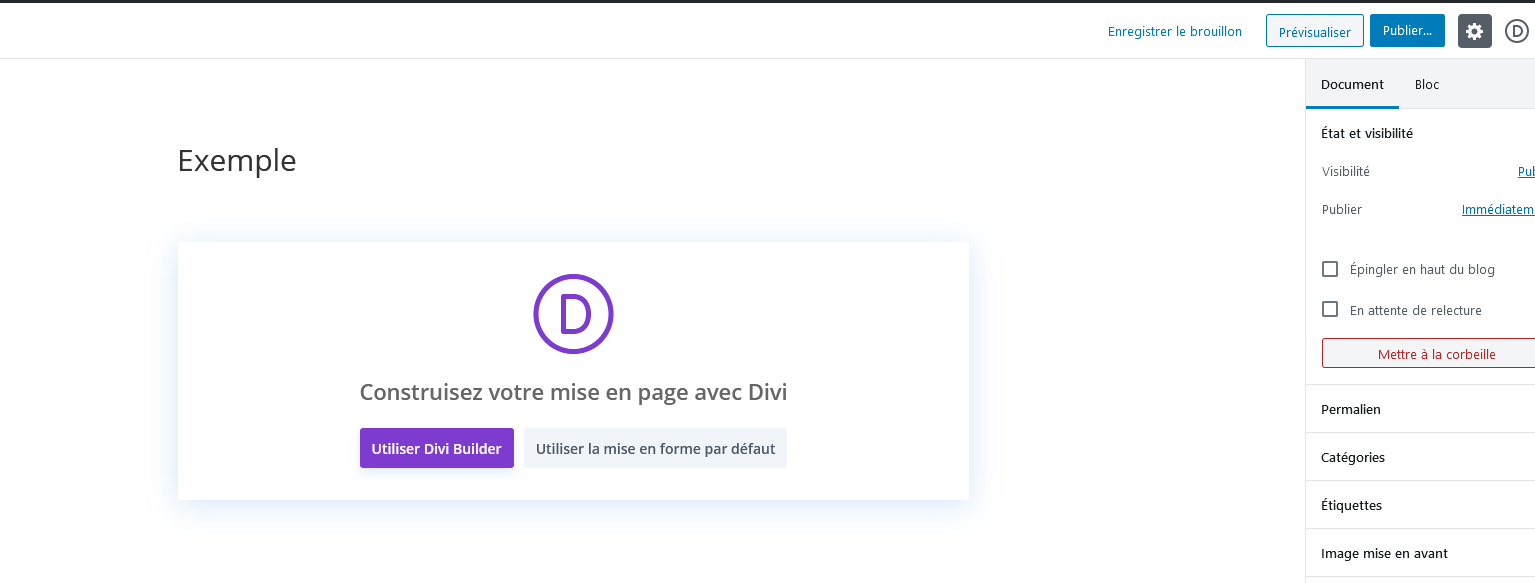1535x583 pixels.
Task: Click Enregistrer le brouillon link
Action: (x=1174, y=31)
